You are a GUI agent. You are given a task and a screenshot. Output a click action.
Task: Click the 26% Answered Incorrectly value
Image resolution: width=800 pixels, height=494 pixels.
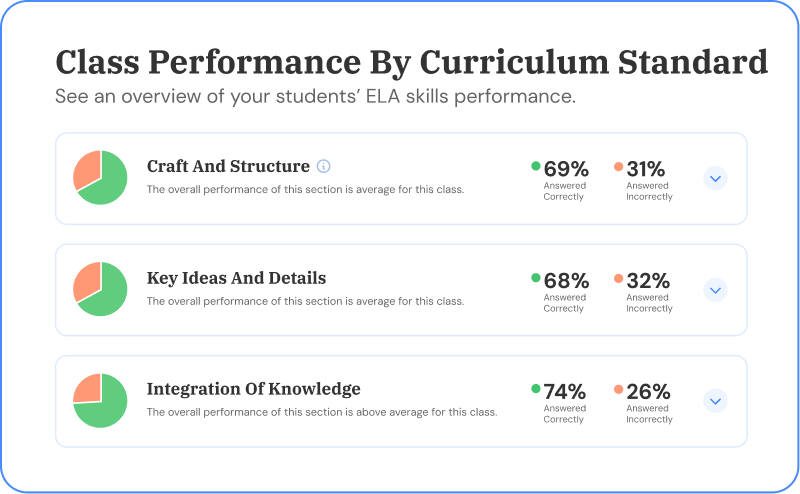(x=648, y=392)
